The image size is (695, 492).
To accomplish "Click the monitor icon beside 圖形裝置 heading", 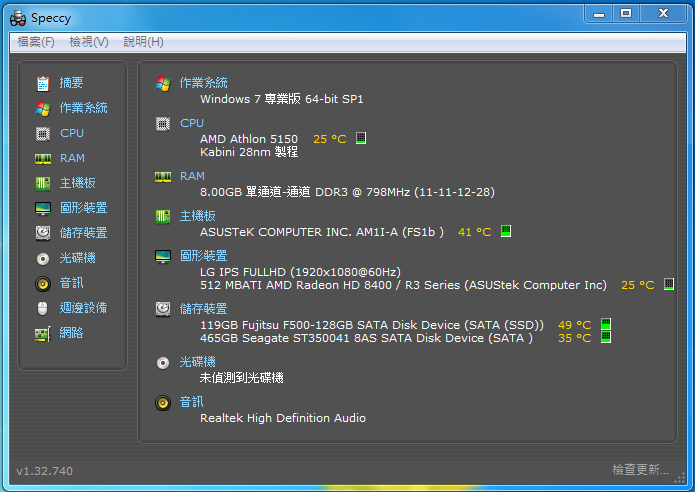I will coord(163,256).
